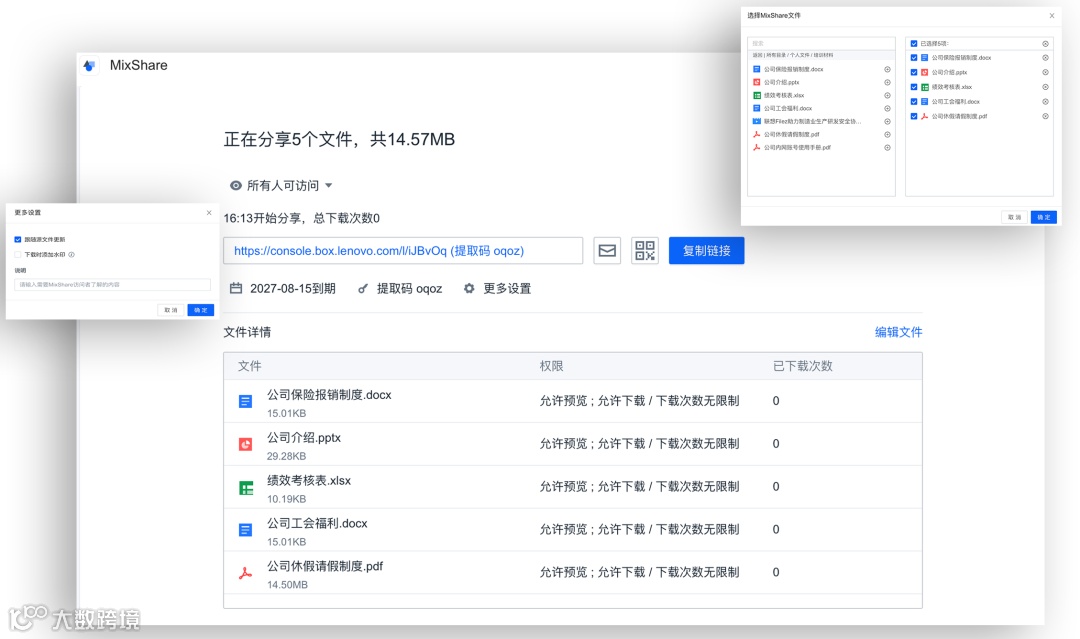This screenshot has height=639, width=1080.
Task: Click the 复制链接 button
Action: point(706,251)
